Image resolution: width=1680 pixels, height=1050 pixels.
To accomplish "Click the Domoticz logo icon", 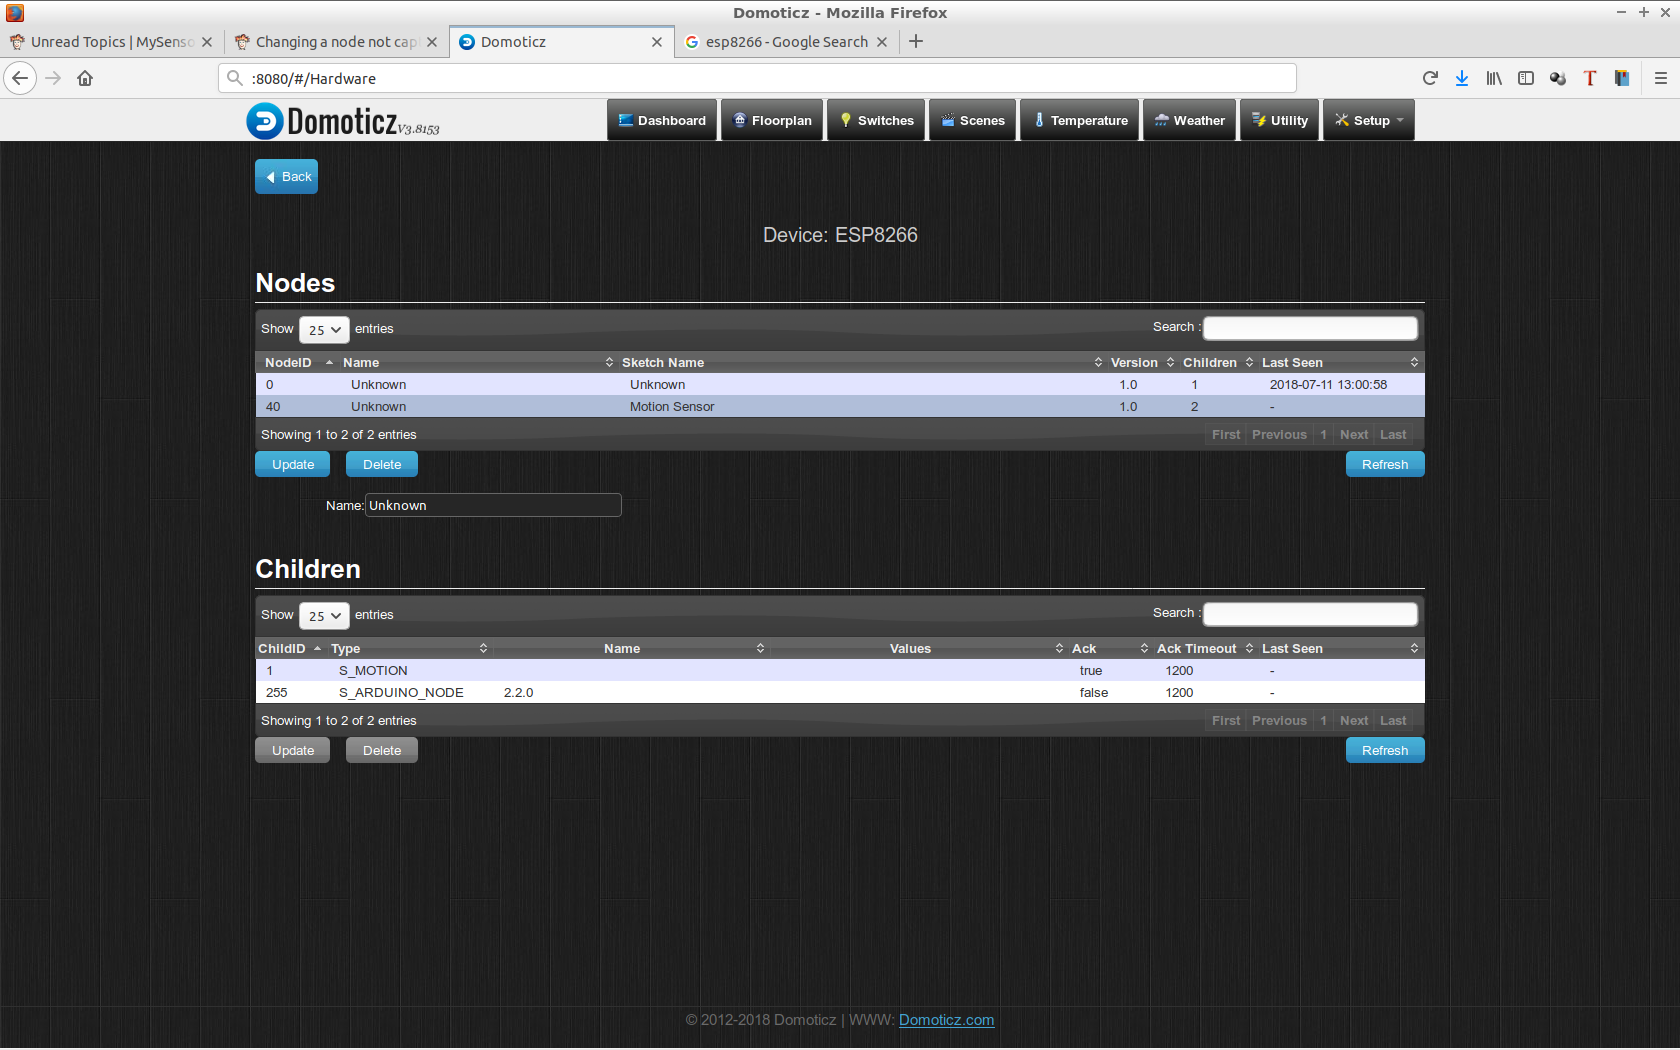I will pos(265,121).
